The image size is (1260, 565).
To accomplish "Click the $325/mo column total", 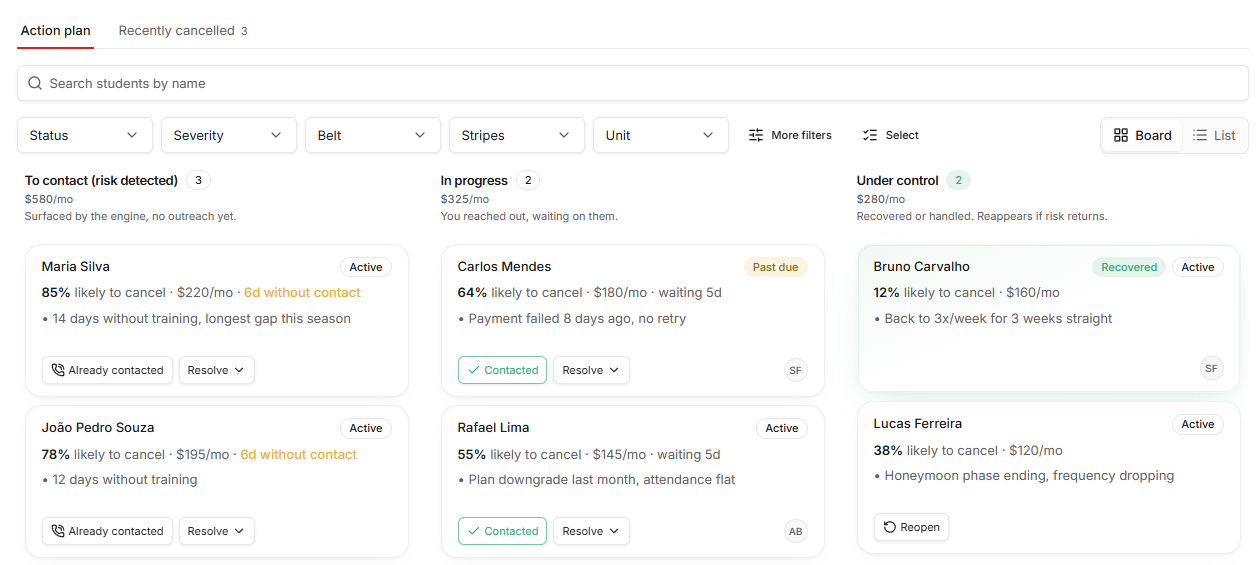I will 465,199.
